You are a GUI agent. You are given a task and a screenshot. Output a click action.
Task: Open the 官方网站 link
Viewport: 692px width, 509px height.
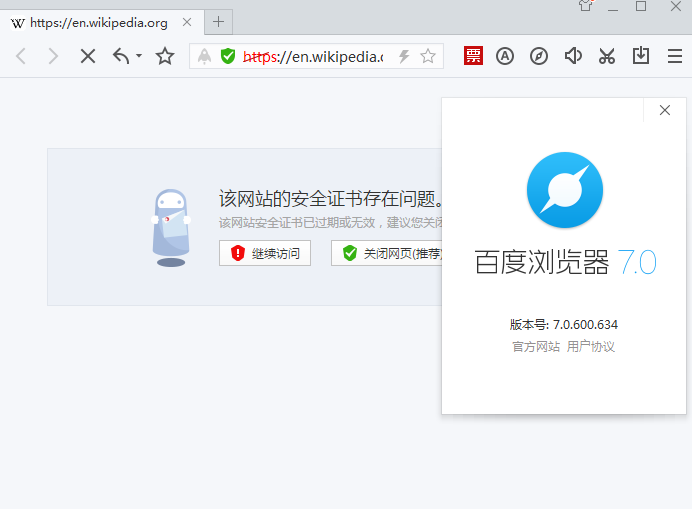pos(536,347)
